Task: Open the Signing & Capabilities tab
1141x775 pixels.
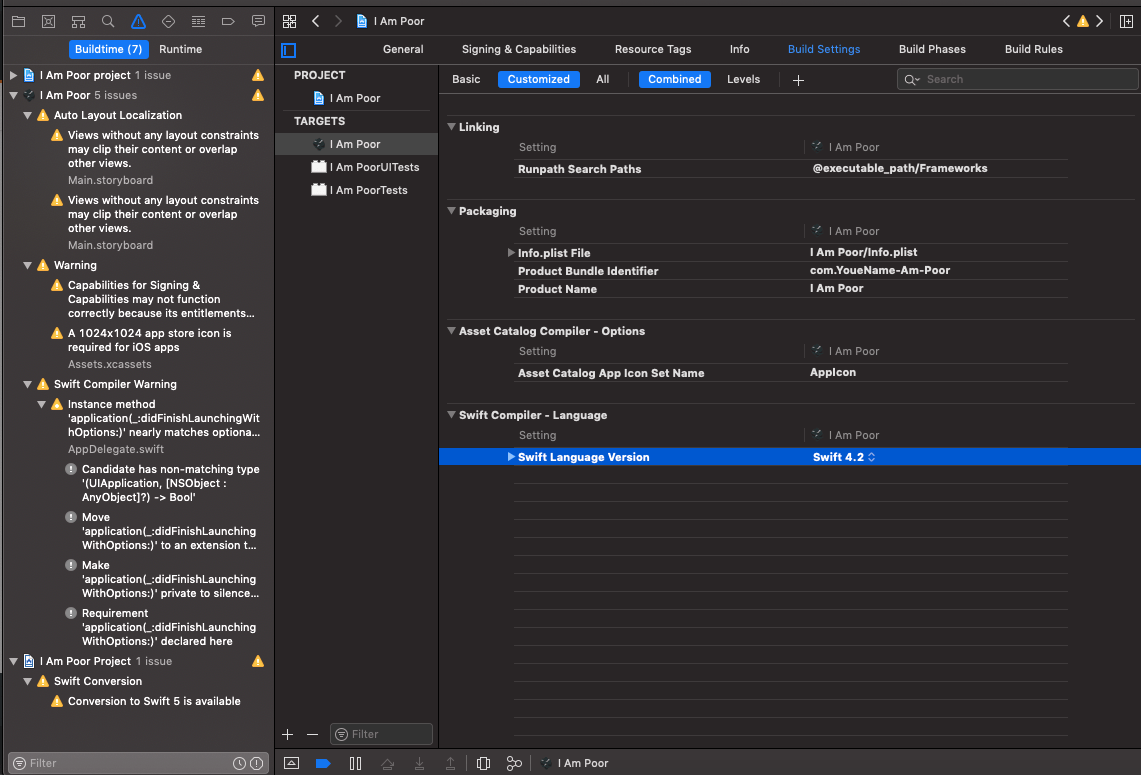Action: coord(519,49)
